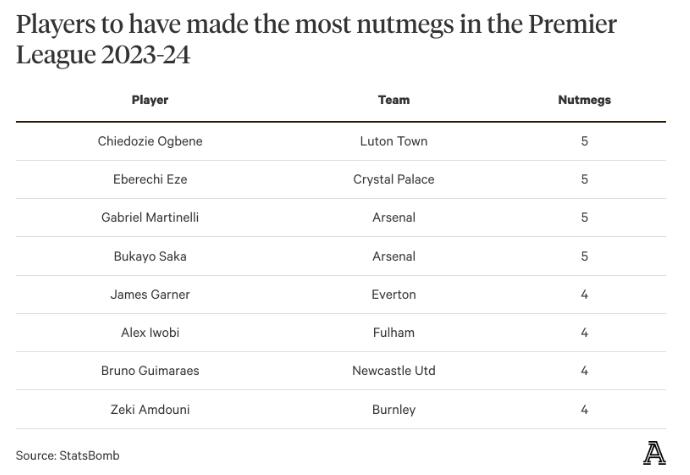Click the Team column header
Viewport: 690px width, 475px height.
click(394, 100)
